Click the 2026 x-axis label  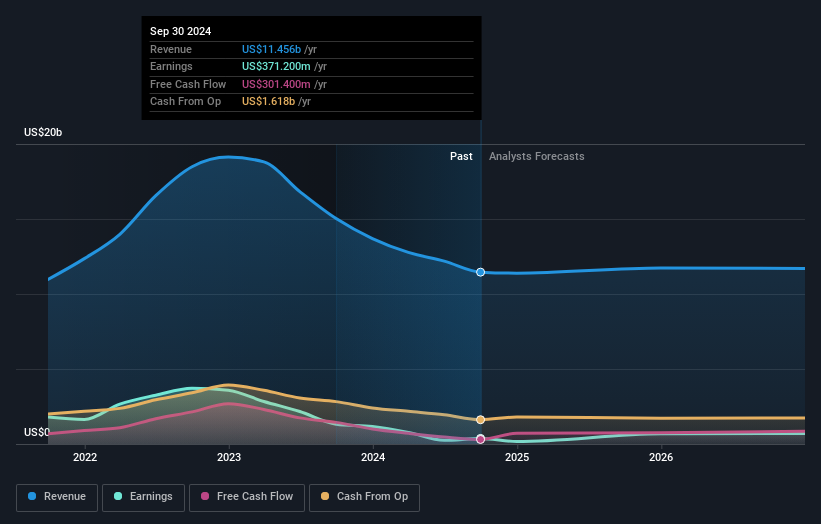(x=661, y=457)
